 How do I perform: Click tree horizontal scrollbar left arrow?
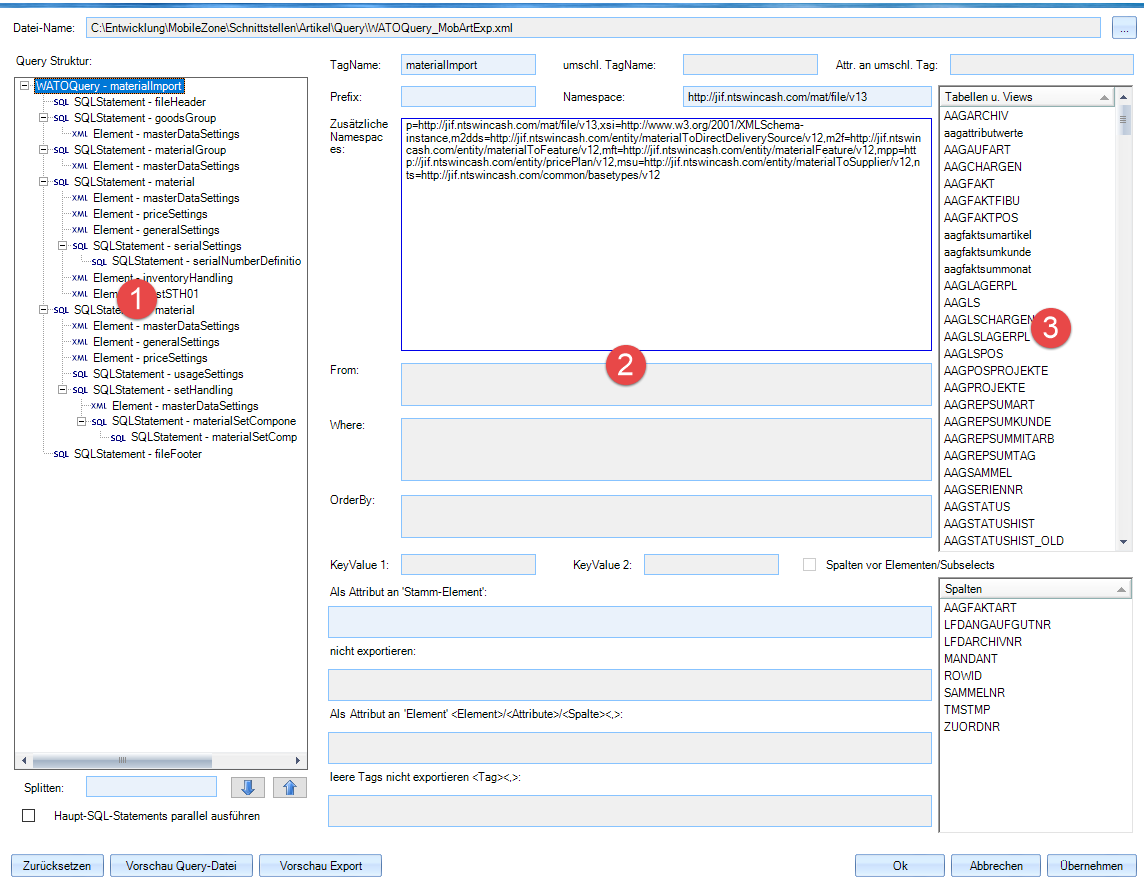click(x=24, y=761)
